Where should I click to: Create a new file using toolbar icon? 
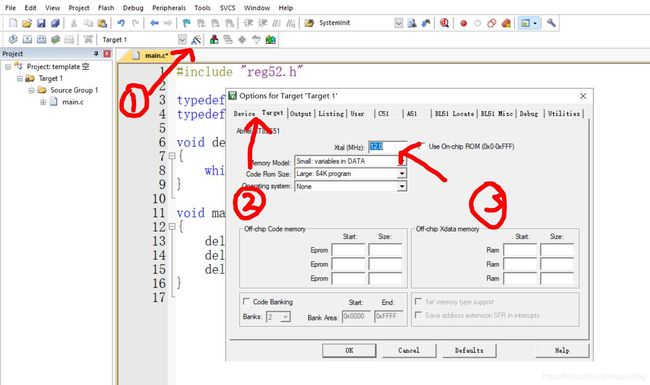click(x=13, y=23)
